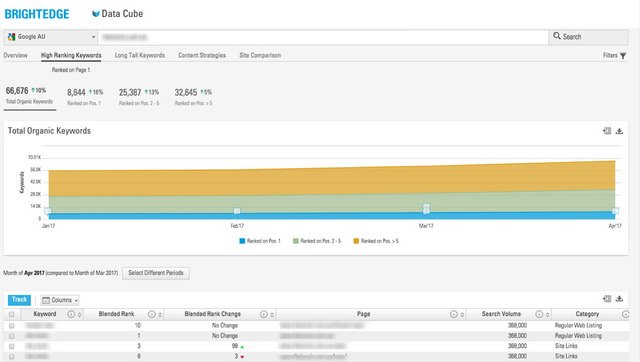Toggle the green Ranked on Pos. 2-5 legend swatch
This screenshot has height=362, width=640.
[x=296, y=241]
